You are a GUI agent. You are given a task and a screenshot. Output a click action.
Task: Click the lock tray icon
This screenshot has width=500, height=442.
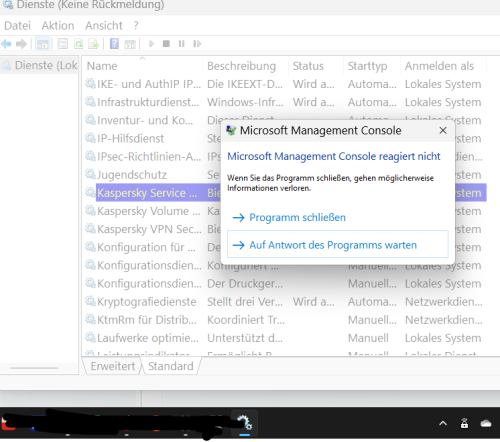(x=464, y=423)
